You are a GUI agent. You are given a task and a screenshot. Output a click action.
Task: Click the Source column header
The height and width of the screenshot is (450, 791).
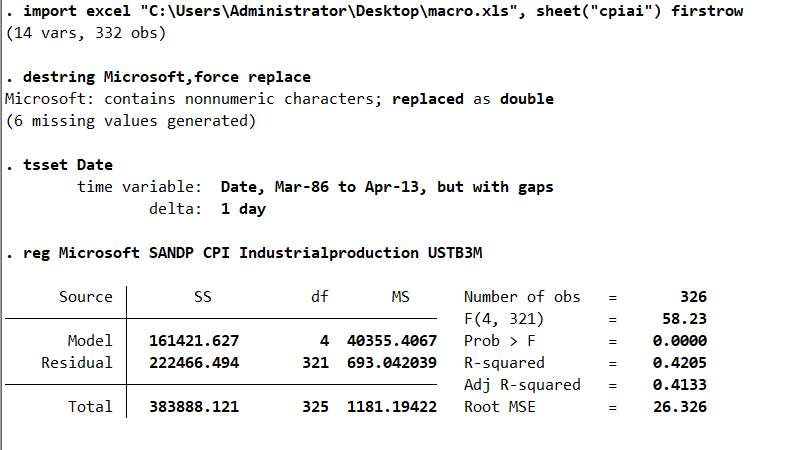point(86,297)
